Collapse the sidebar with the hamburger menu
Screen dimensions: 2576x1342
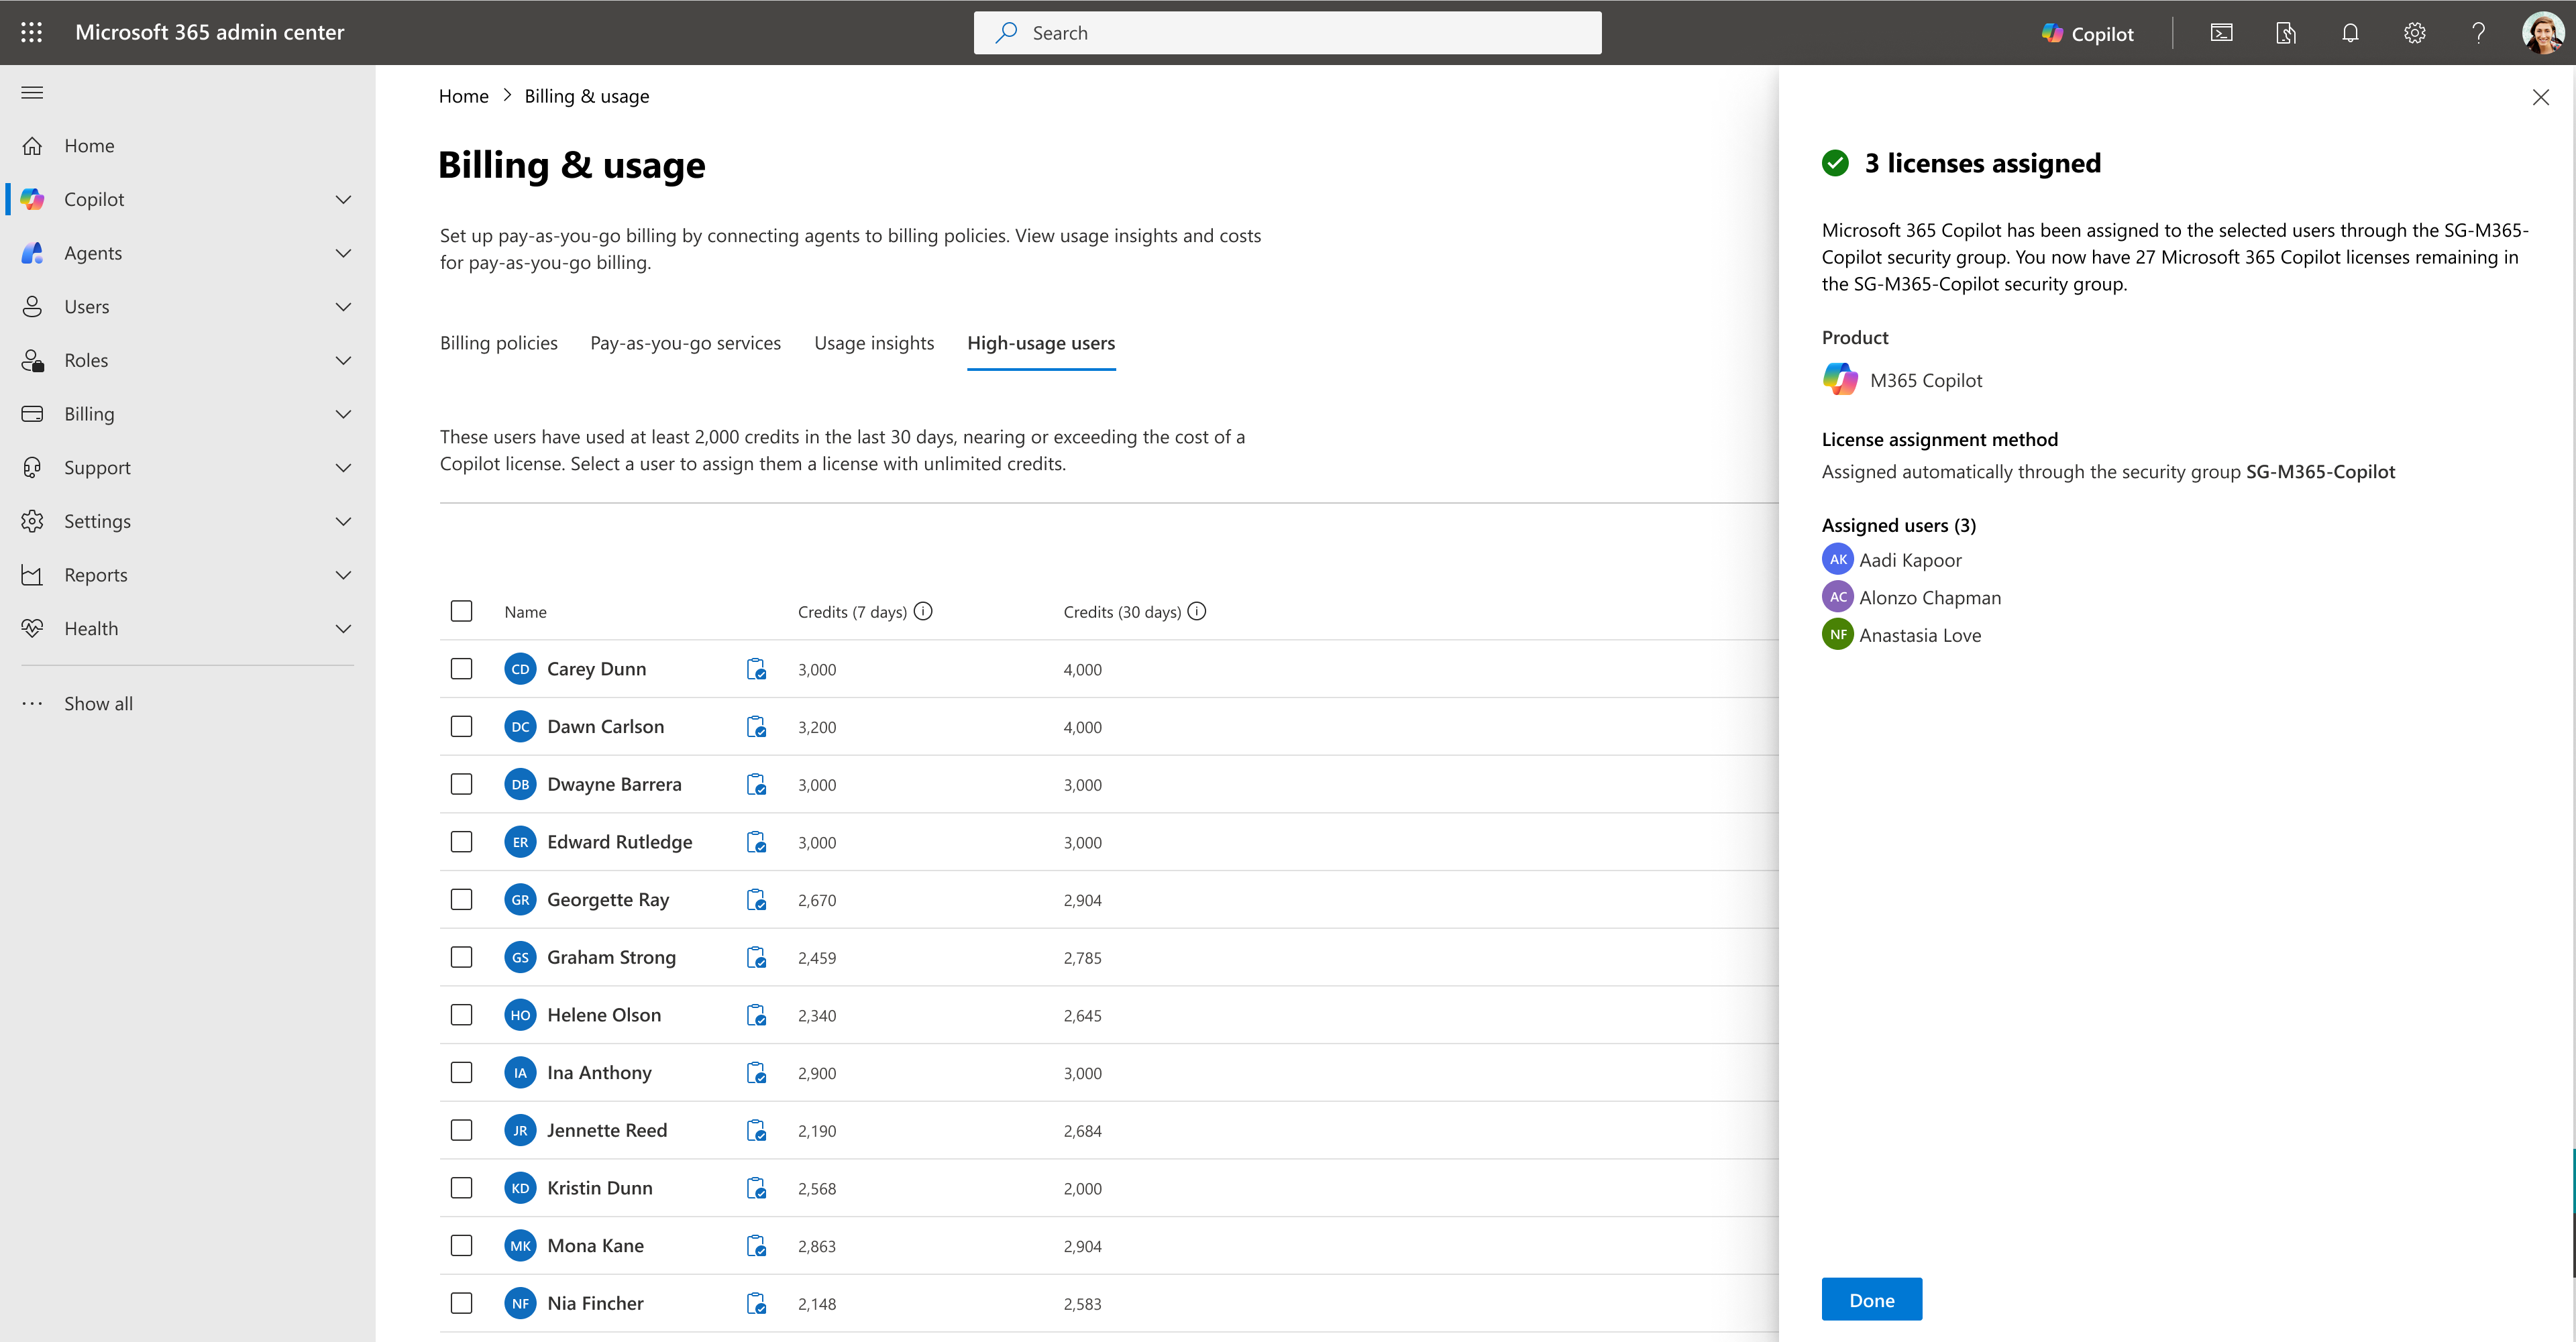point(31,92)
